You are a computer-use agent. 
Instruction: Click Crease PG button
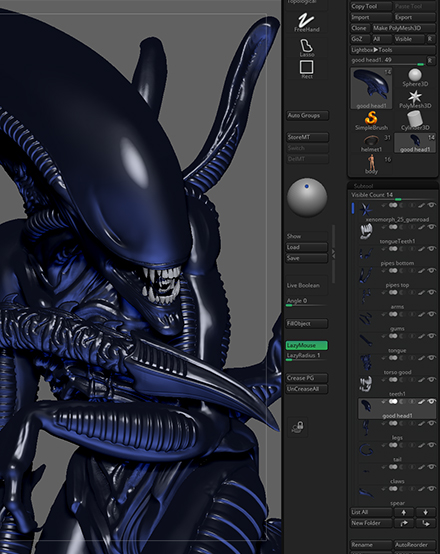[x=306, y=378]
